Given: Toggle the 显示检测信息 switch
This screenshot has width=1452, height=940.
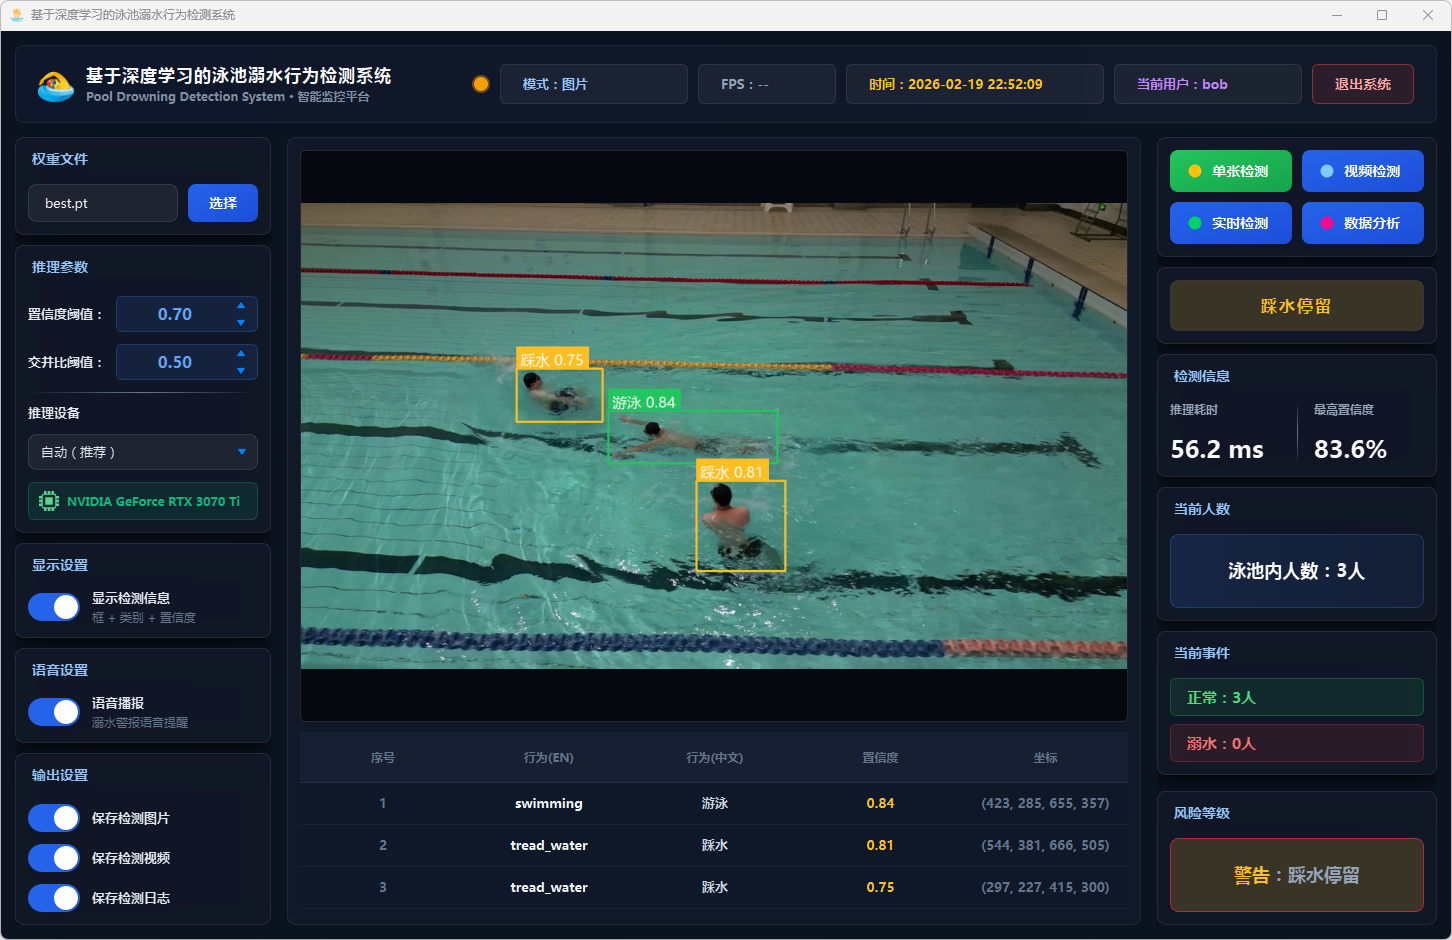Looking at the screenshot, I should click(x=54, y=607).
